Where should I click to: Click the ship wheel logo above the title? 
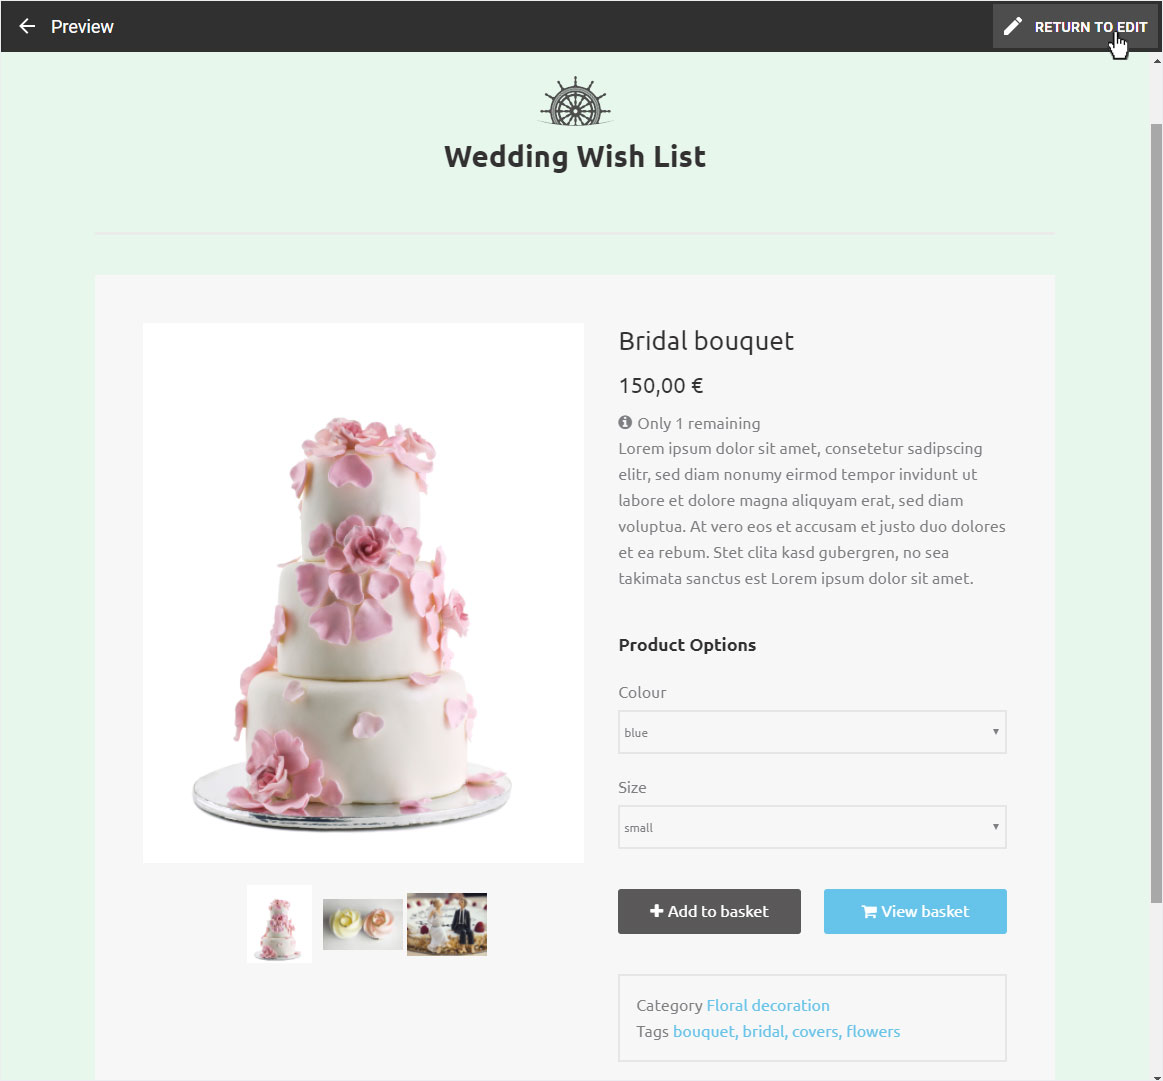(x=576, y=101)
